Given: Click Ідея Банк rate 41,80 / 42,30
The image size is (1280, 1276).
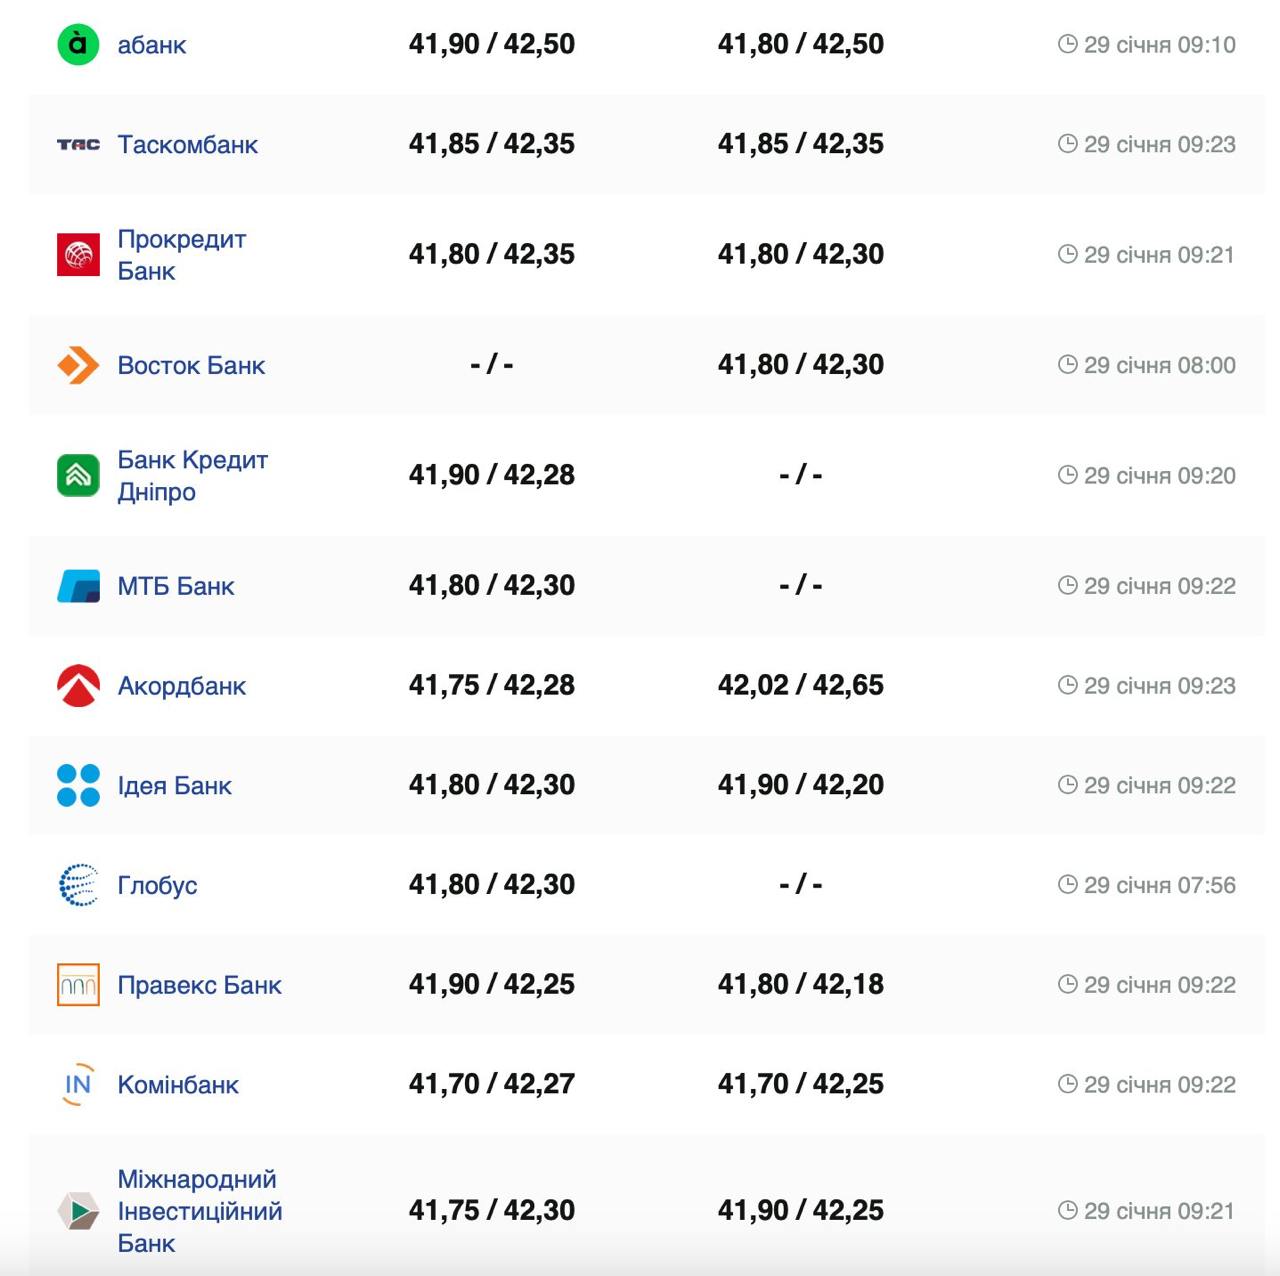Looking at the screenshot, I should pyautogui.click(x=491, y=785).
